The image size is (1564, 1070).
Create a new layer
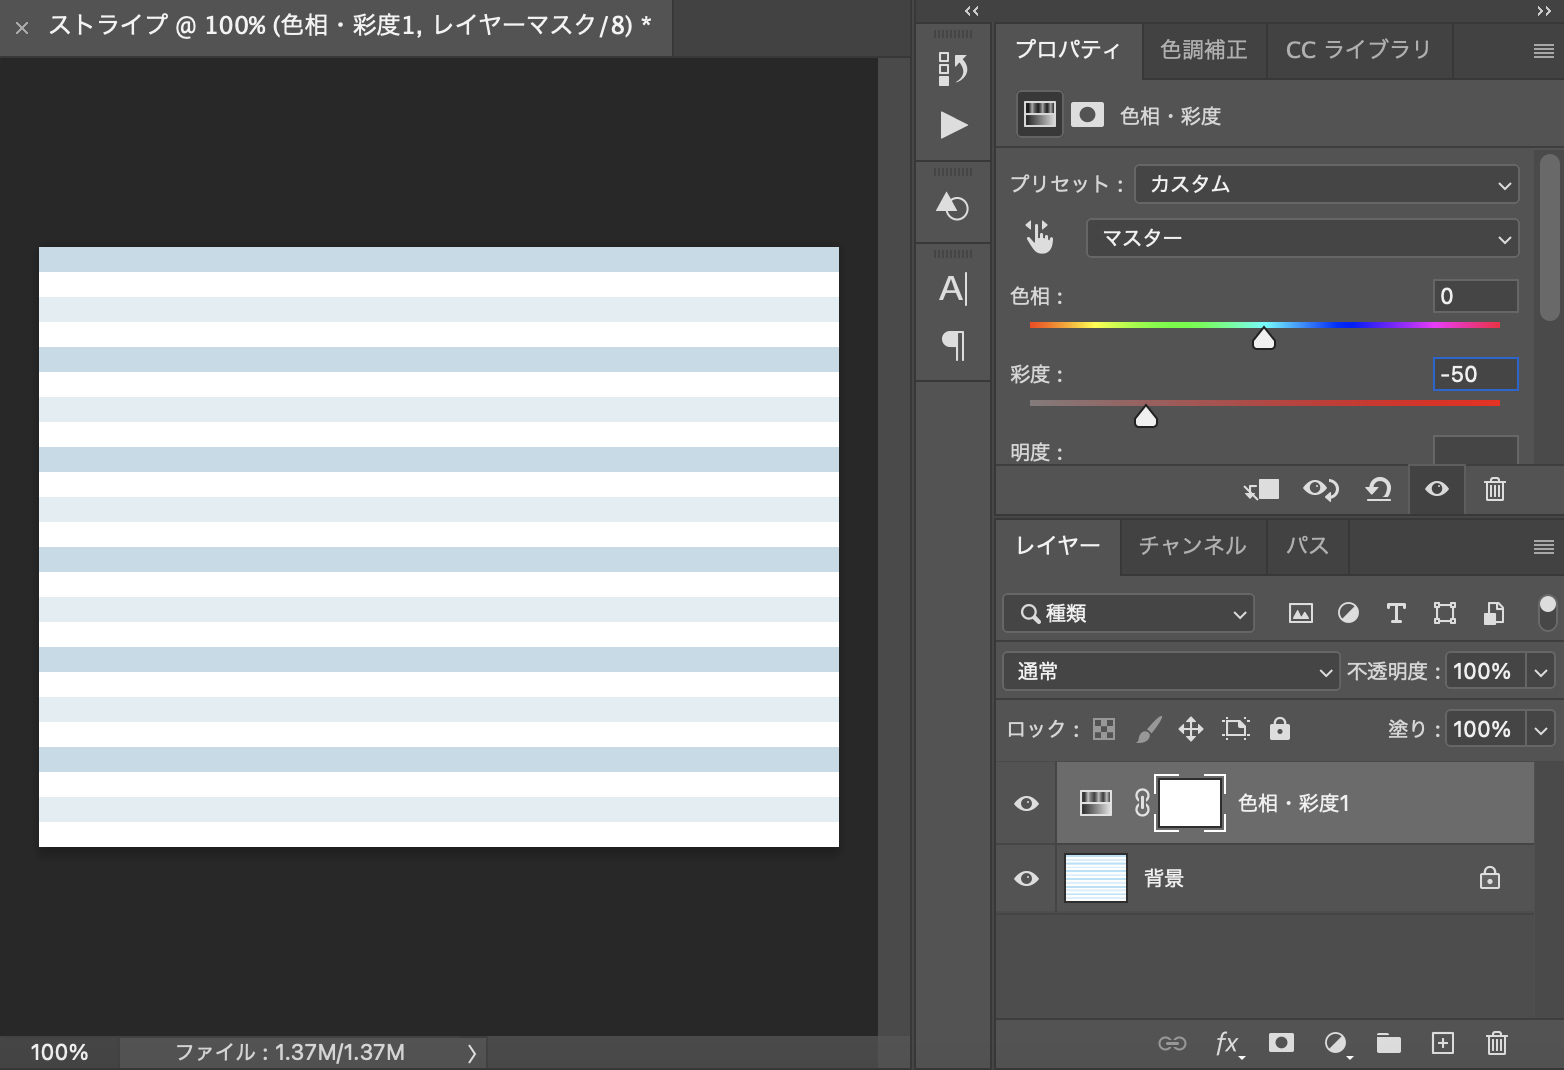click(1443, 1043)
